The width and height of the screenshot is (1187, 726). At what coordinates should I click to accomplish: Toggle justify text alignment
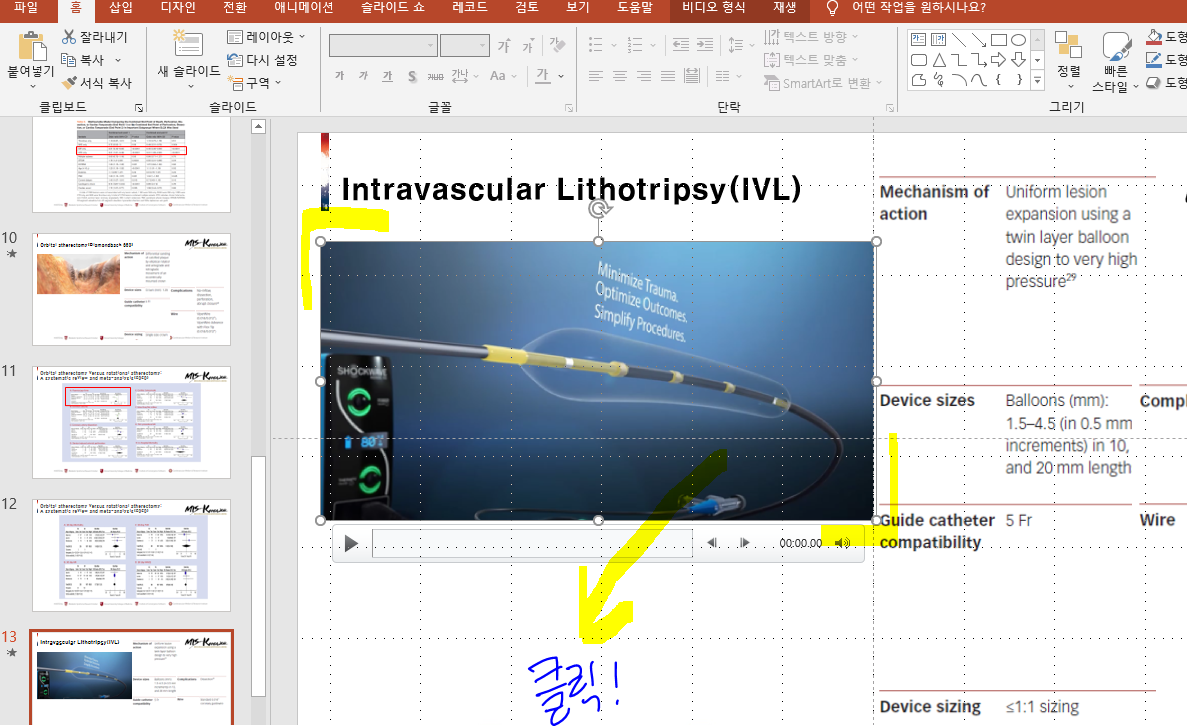click(x=668, y=76)
